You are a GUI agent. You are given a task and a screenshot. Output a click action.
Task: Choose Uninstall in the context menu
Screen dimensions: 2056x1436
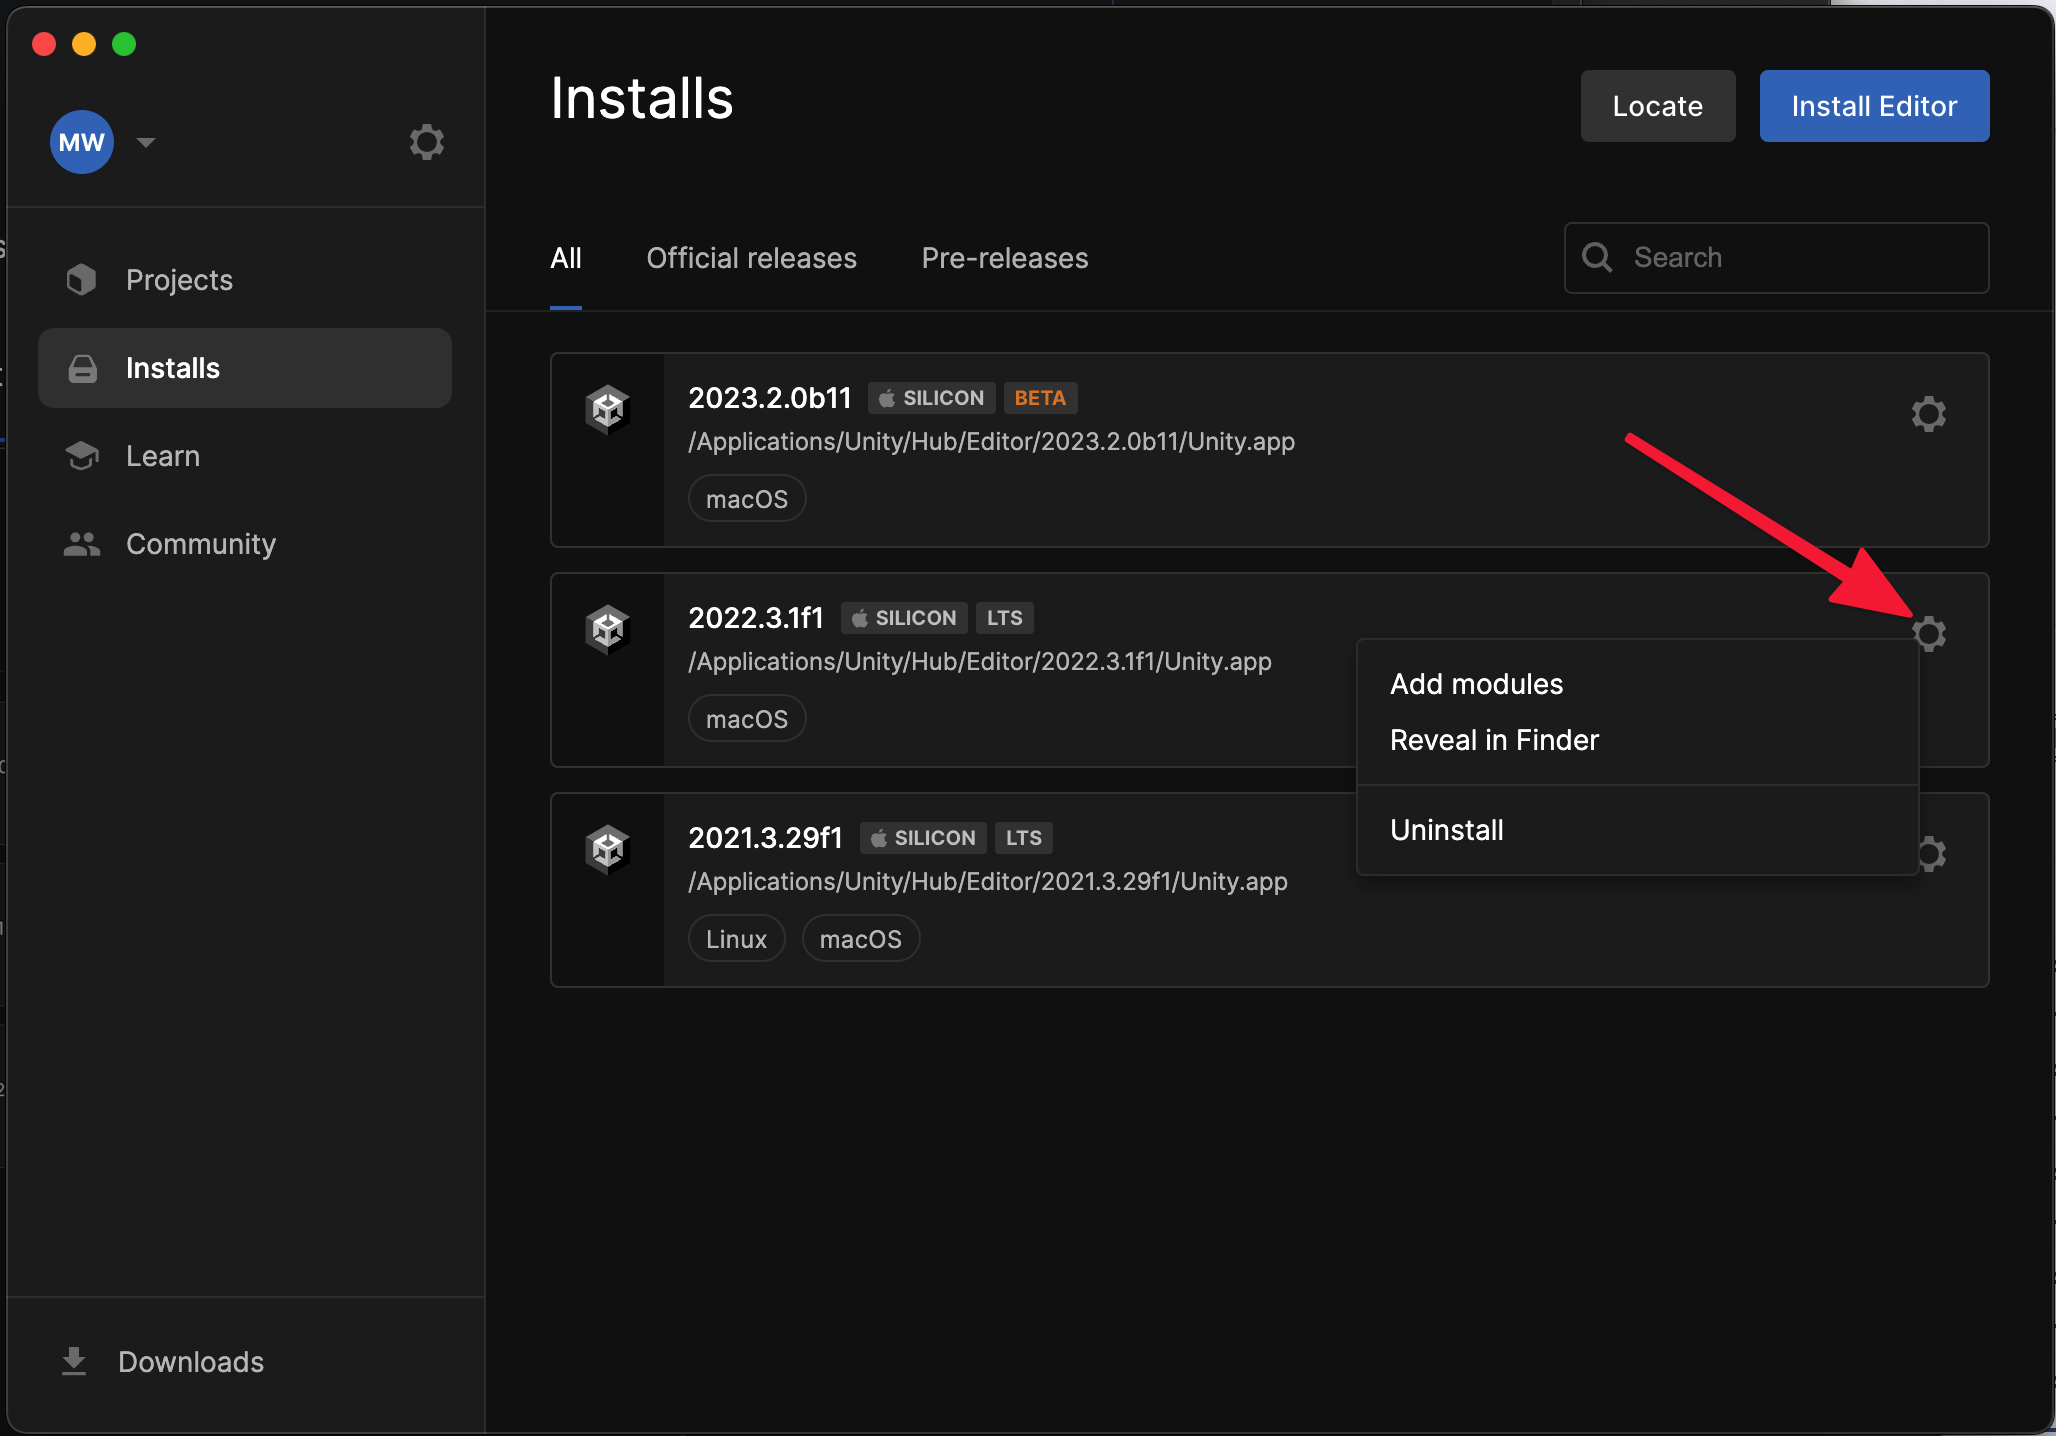[x=1446, y=830]
